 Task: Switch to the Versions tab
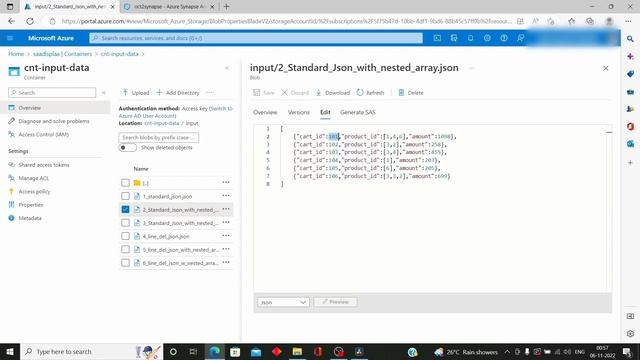(298, 112)
